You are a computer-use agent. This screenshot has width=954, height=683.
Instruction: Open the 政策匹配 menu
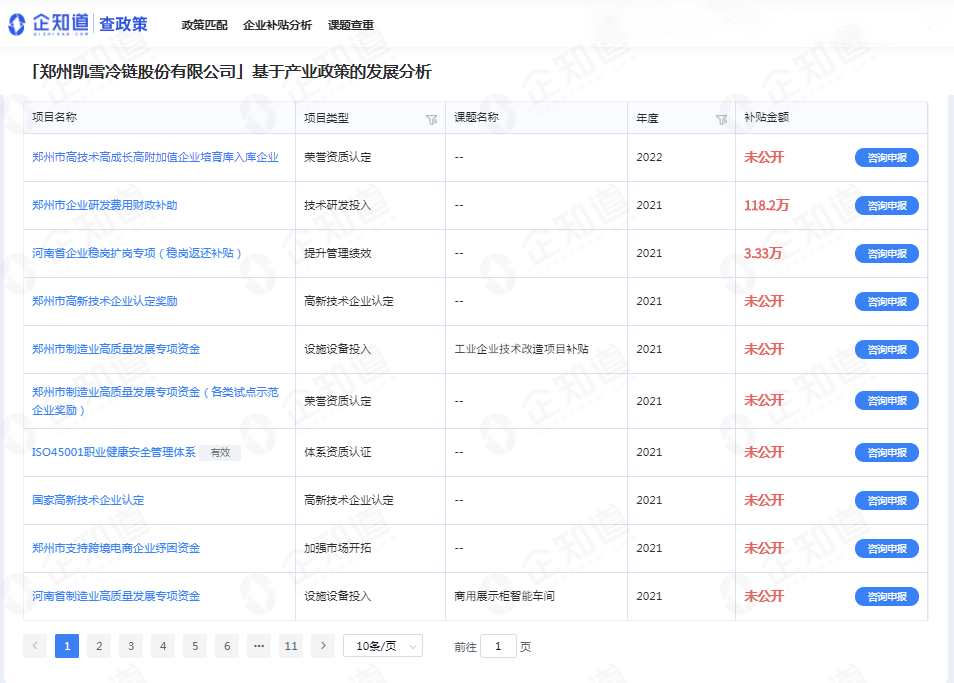[x=204, y=25]
